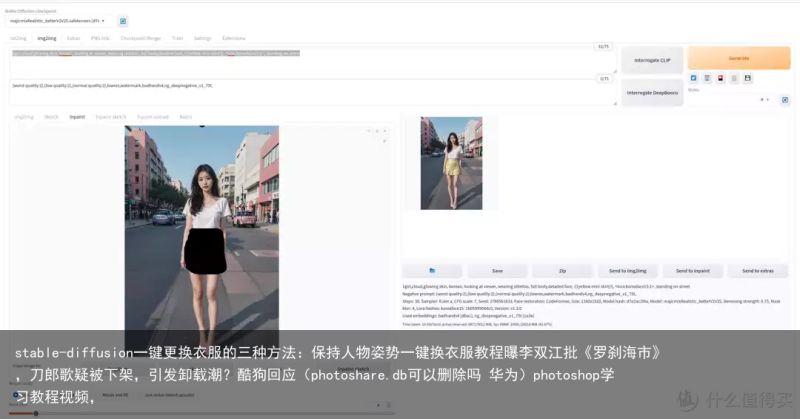Choose Just resize (latent upscale) option

(169, 395)
